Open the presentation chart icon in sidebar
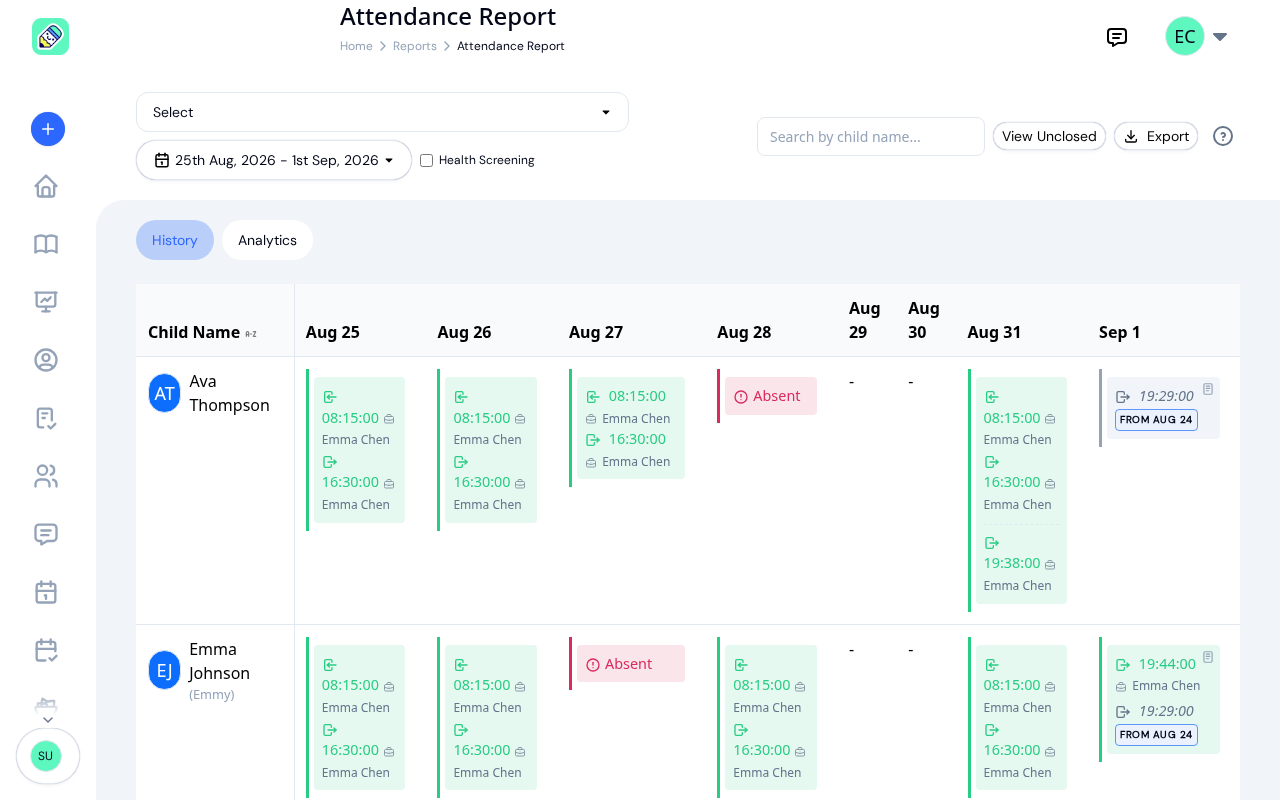 (x=46, y=302)
